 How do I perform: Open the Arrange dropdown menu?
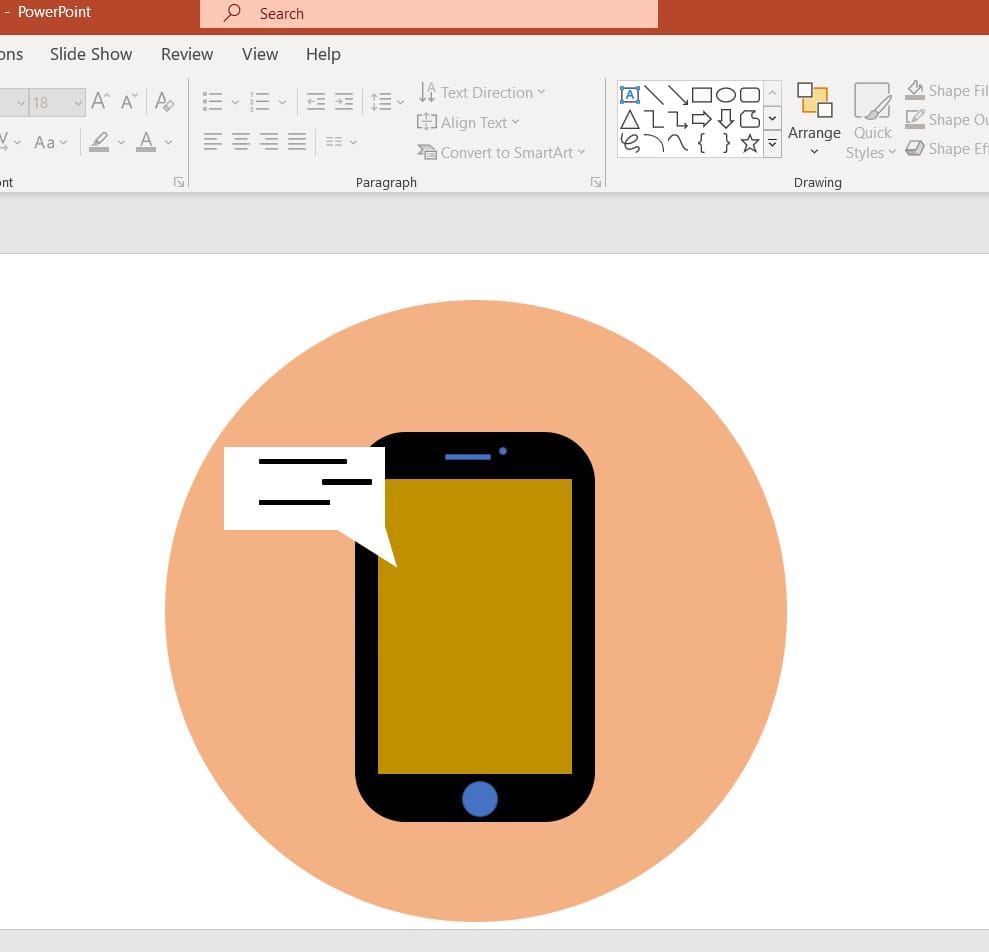click(814, 120)
